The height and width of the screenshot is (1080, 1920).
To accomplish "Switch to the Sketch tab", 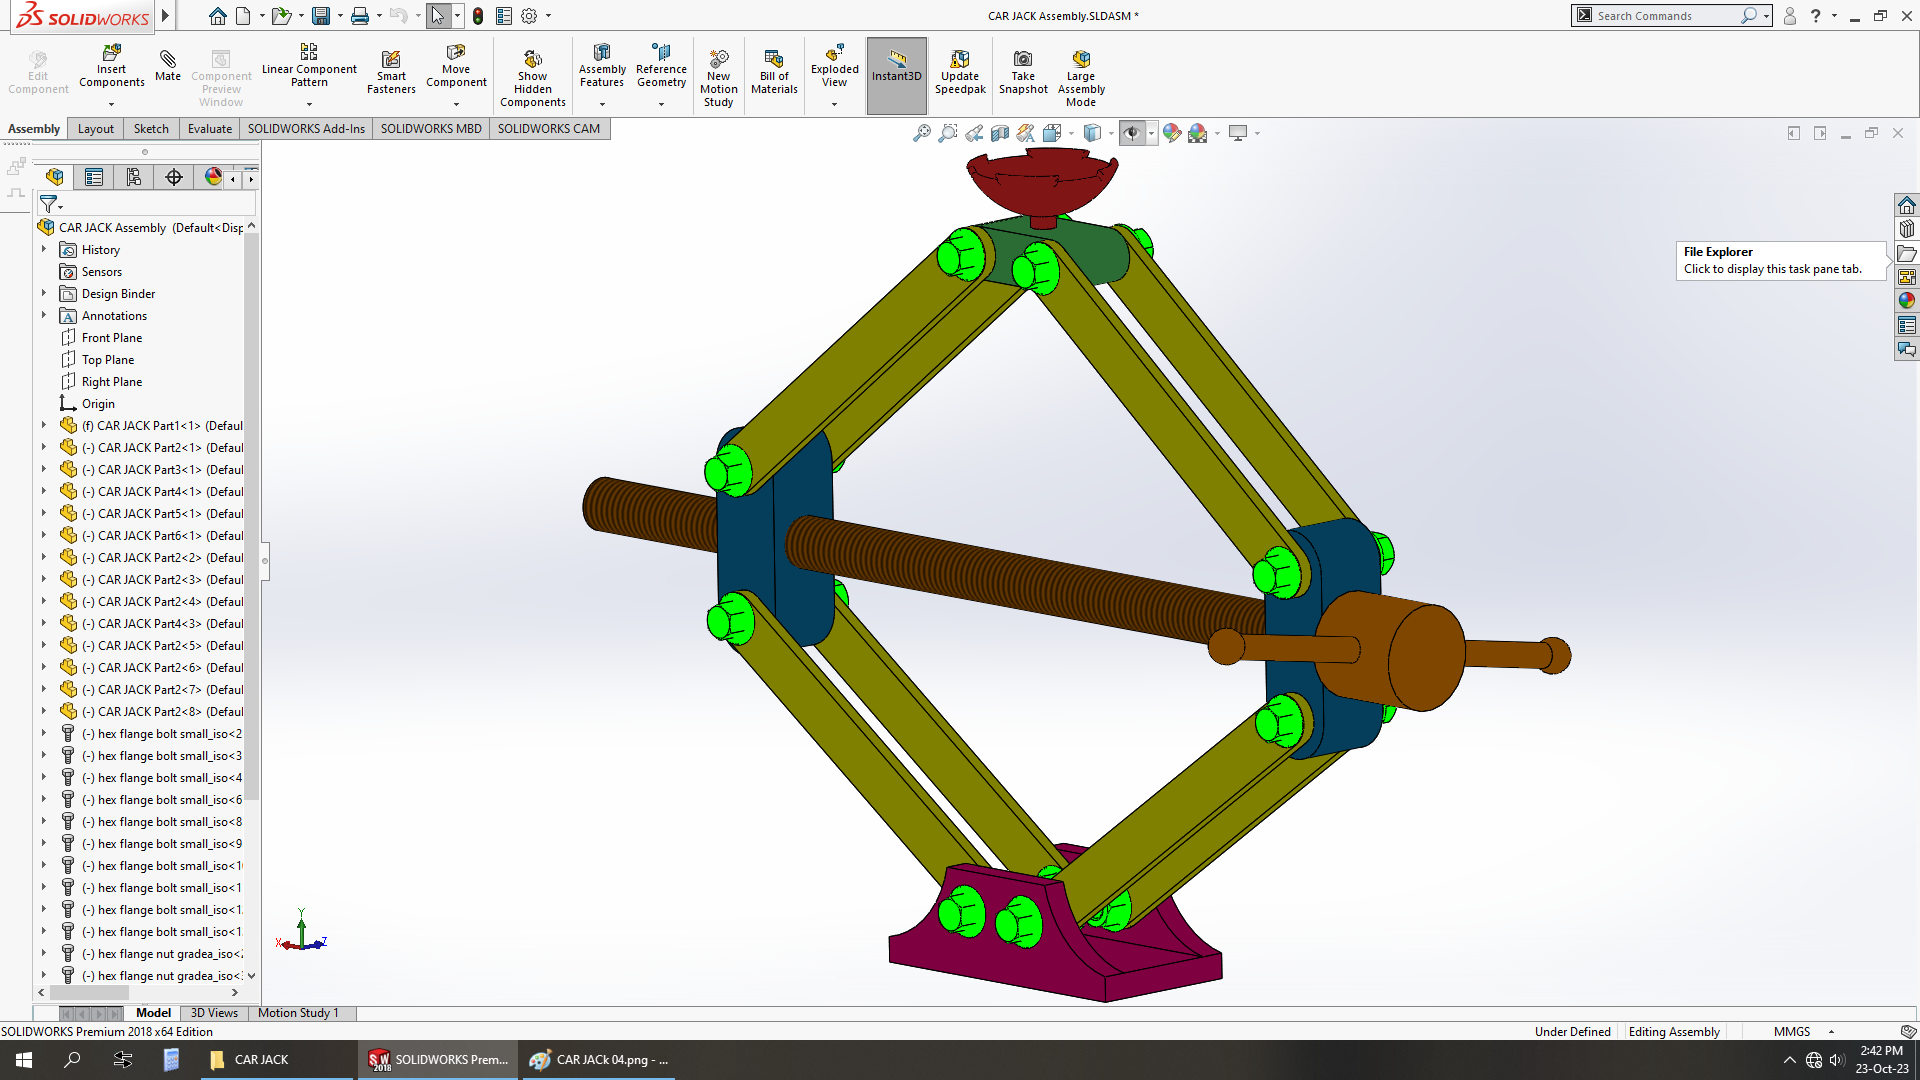I will tap(151, 129).
